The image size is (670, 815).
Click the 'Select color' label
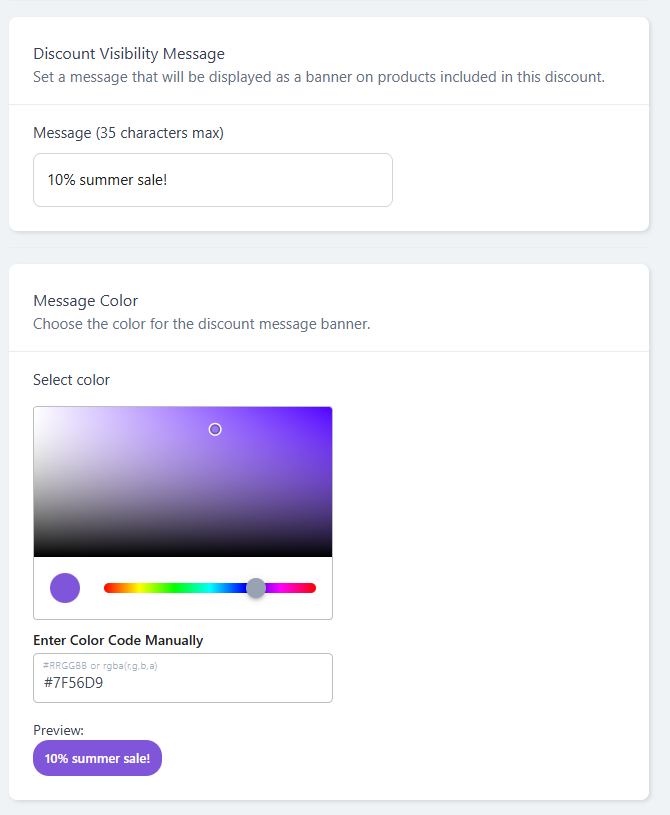pos(71,380)
